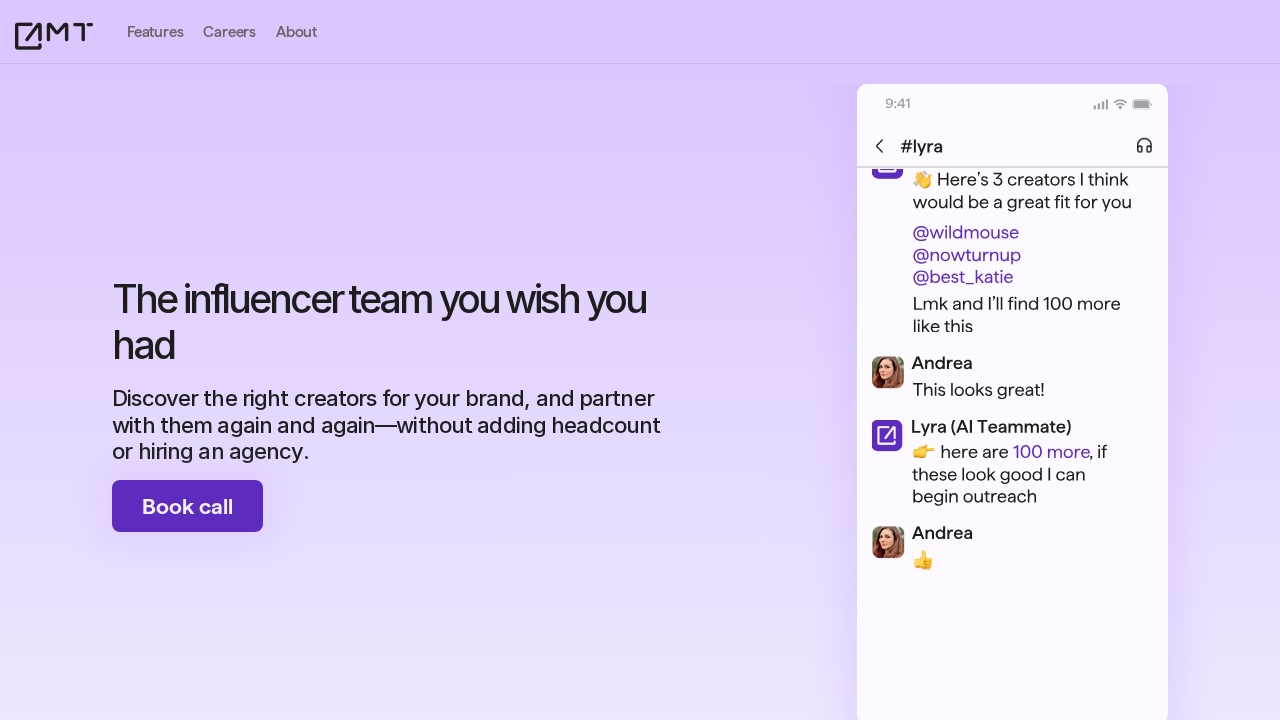The height and width of the screenshot is (720, 1280).
Task: Click the Wi-Fi status icon
Action: pos(1118,103)
